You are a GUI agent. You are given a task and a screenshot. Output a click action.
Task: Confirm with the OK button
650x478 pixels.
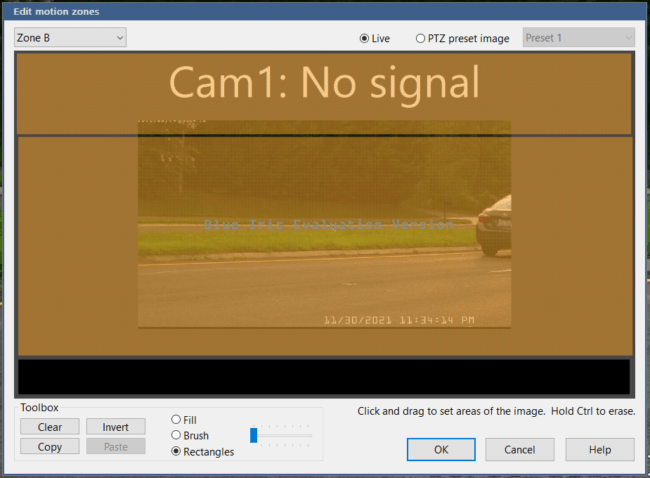click(x=441, y=449)
